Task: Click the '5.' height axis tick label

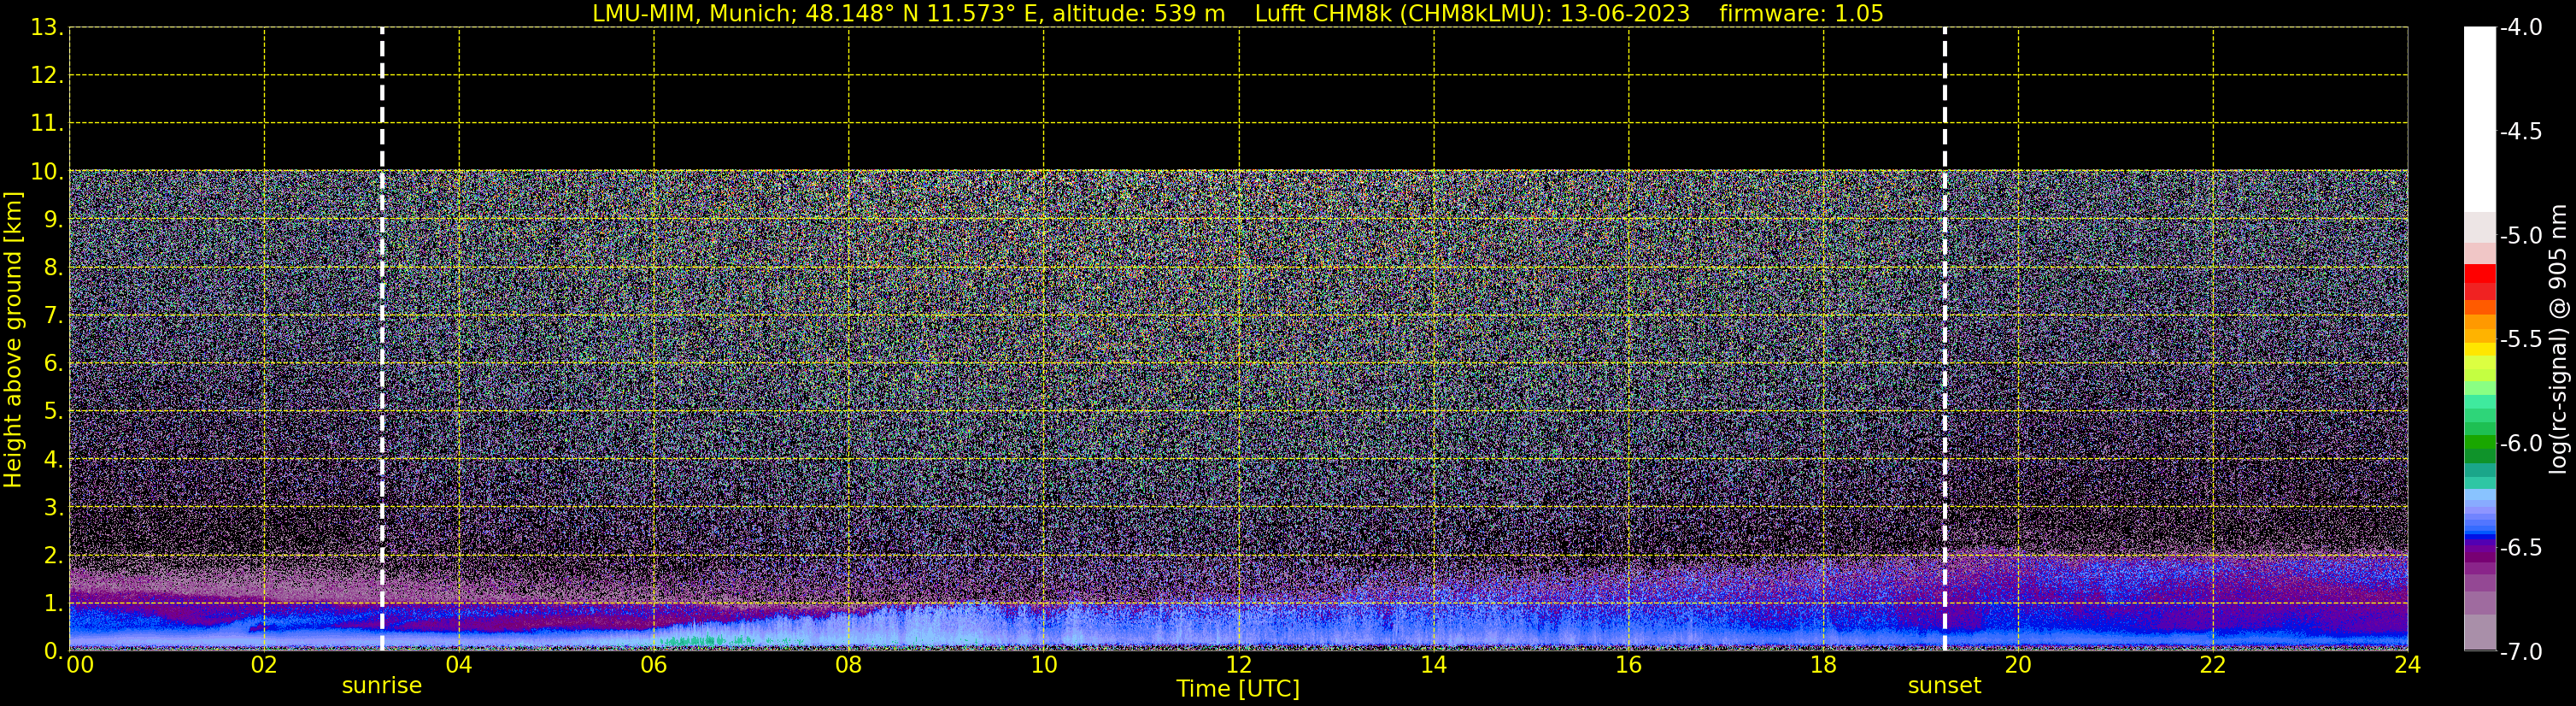Action: tap(54, 412)
